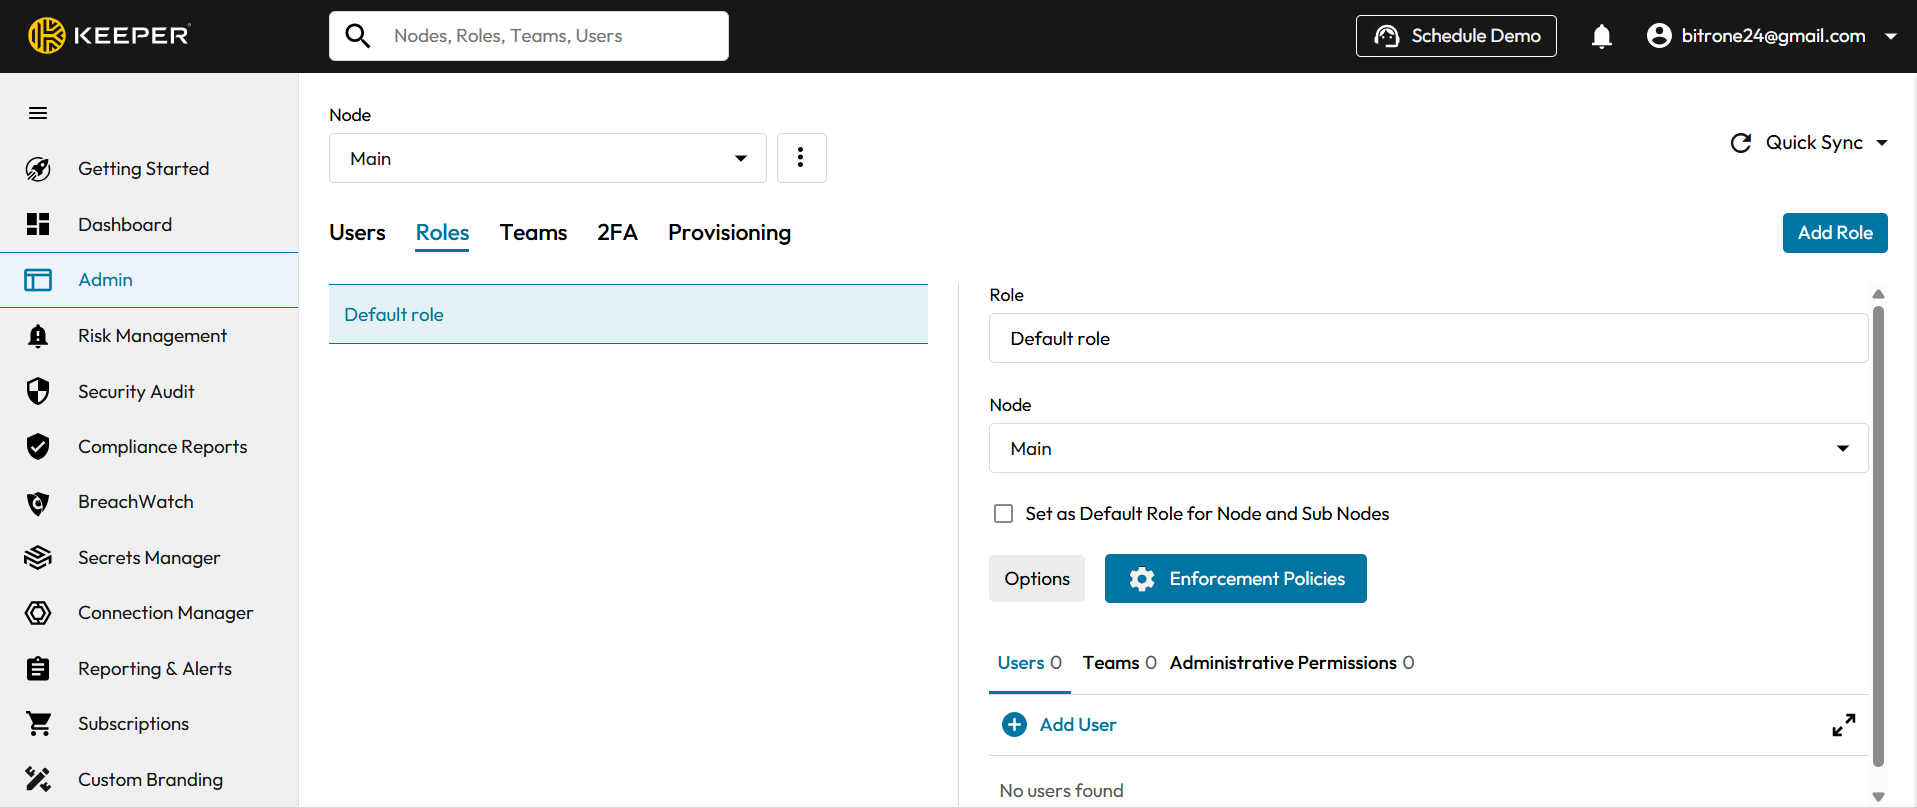Open the Quick Sync dropdown arrow
Viewport: 1917px width, 808px height.
coord(1882,143)
